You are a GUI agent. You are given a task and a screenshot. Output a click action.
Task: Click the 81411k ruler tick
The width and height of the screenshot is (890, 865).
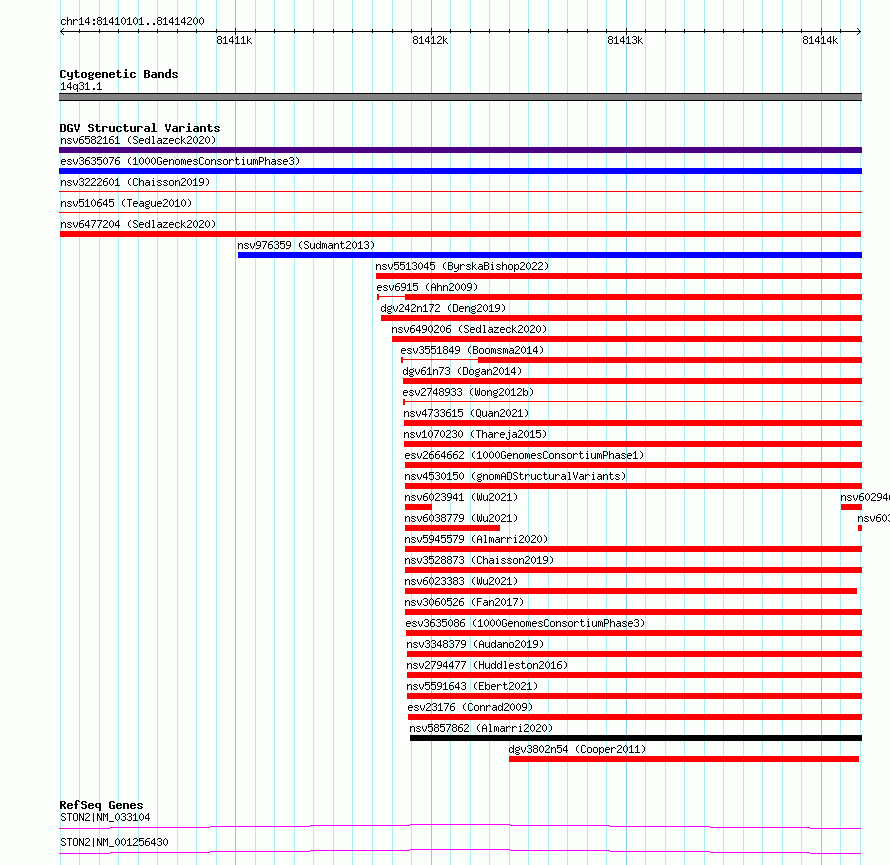click(234, 40)
